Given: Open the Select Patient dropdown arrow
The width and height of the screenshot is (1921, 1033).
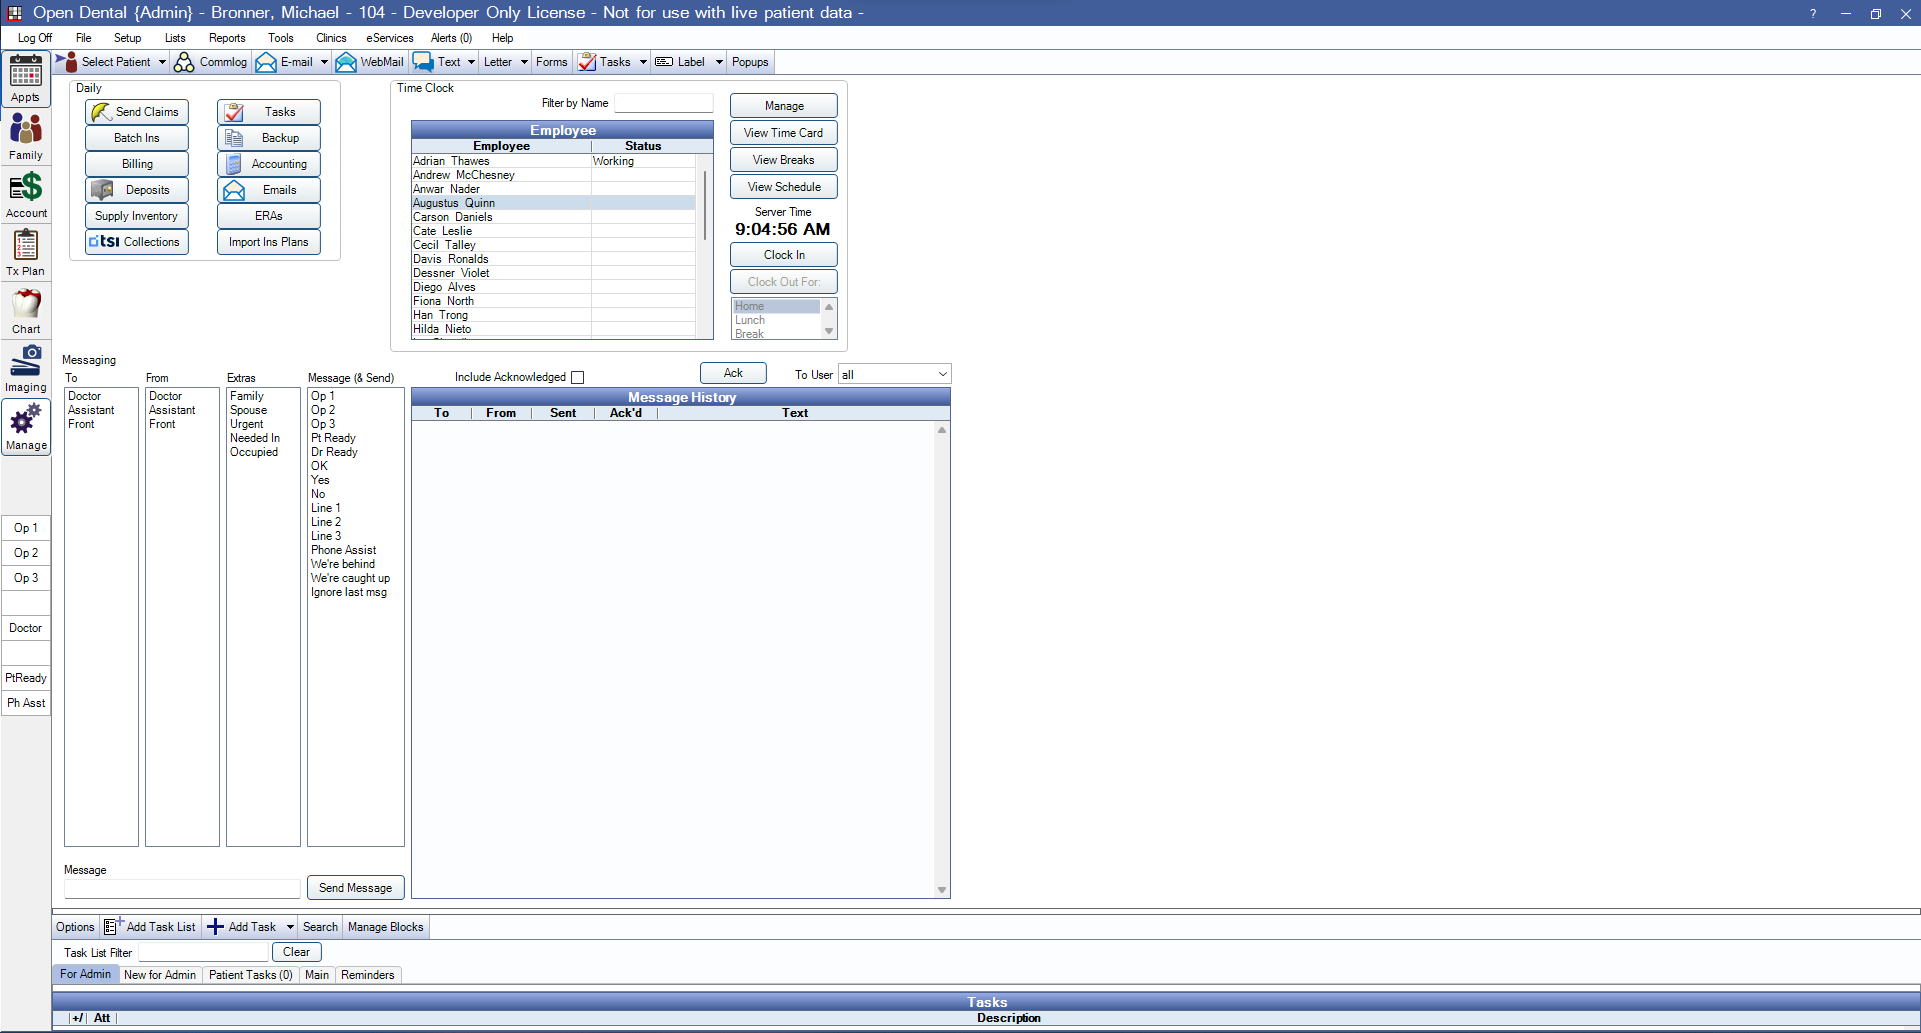Looking at the screenshot, I should (162, 62).
